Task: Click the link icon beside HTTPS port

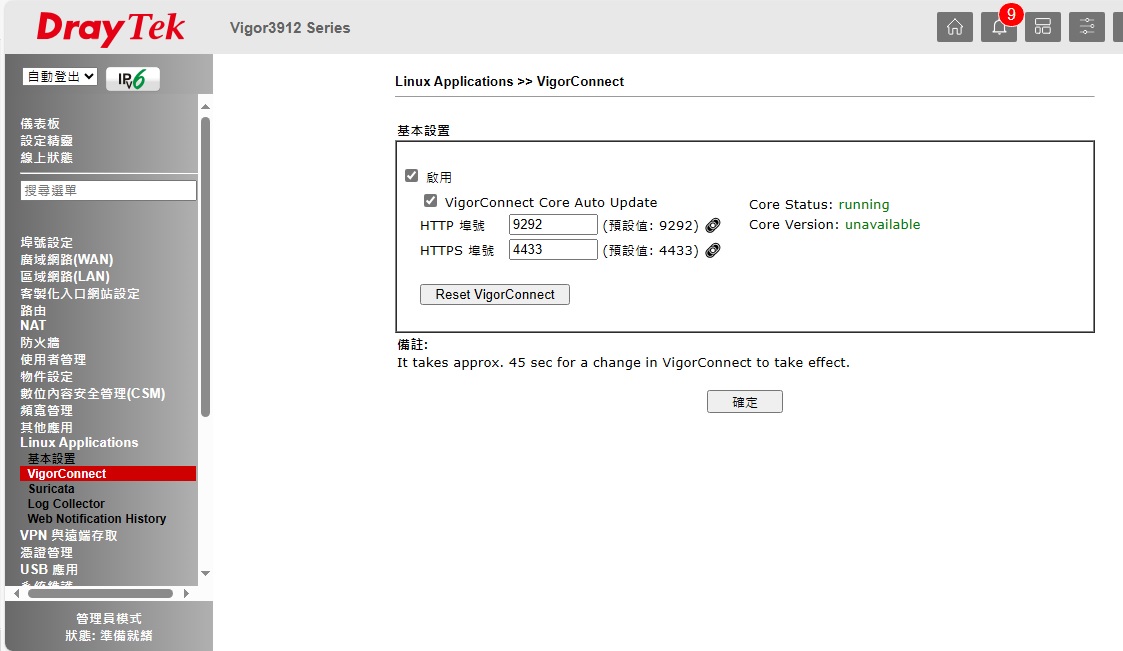Action: 713,250
